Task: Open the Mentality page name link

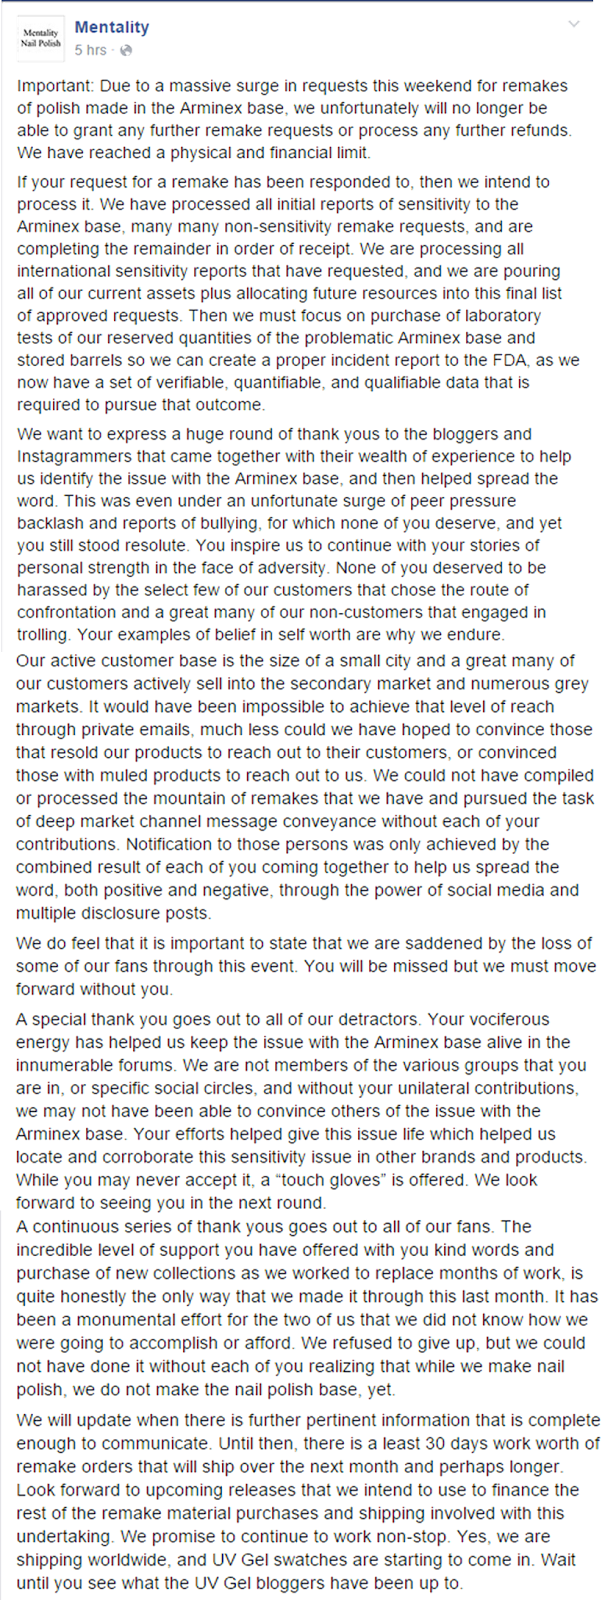Action: tap(111, 28)
